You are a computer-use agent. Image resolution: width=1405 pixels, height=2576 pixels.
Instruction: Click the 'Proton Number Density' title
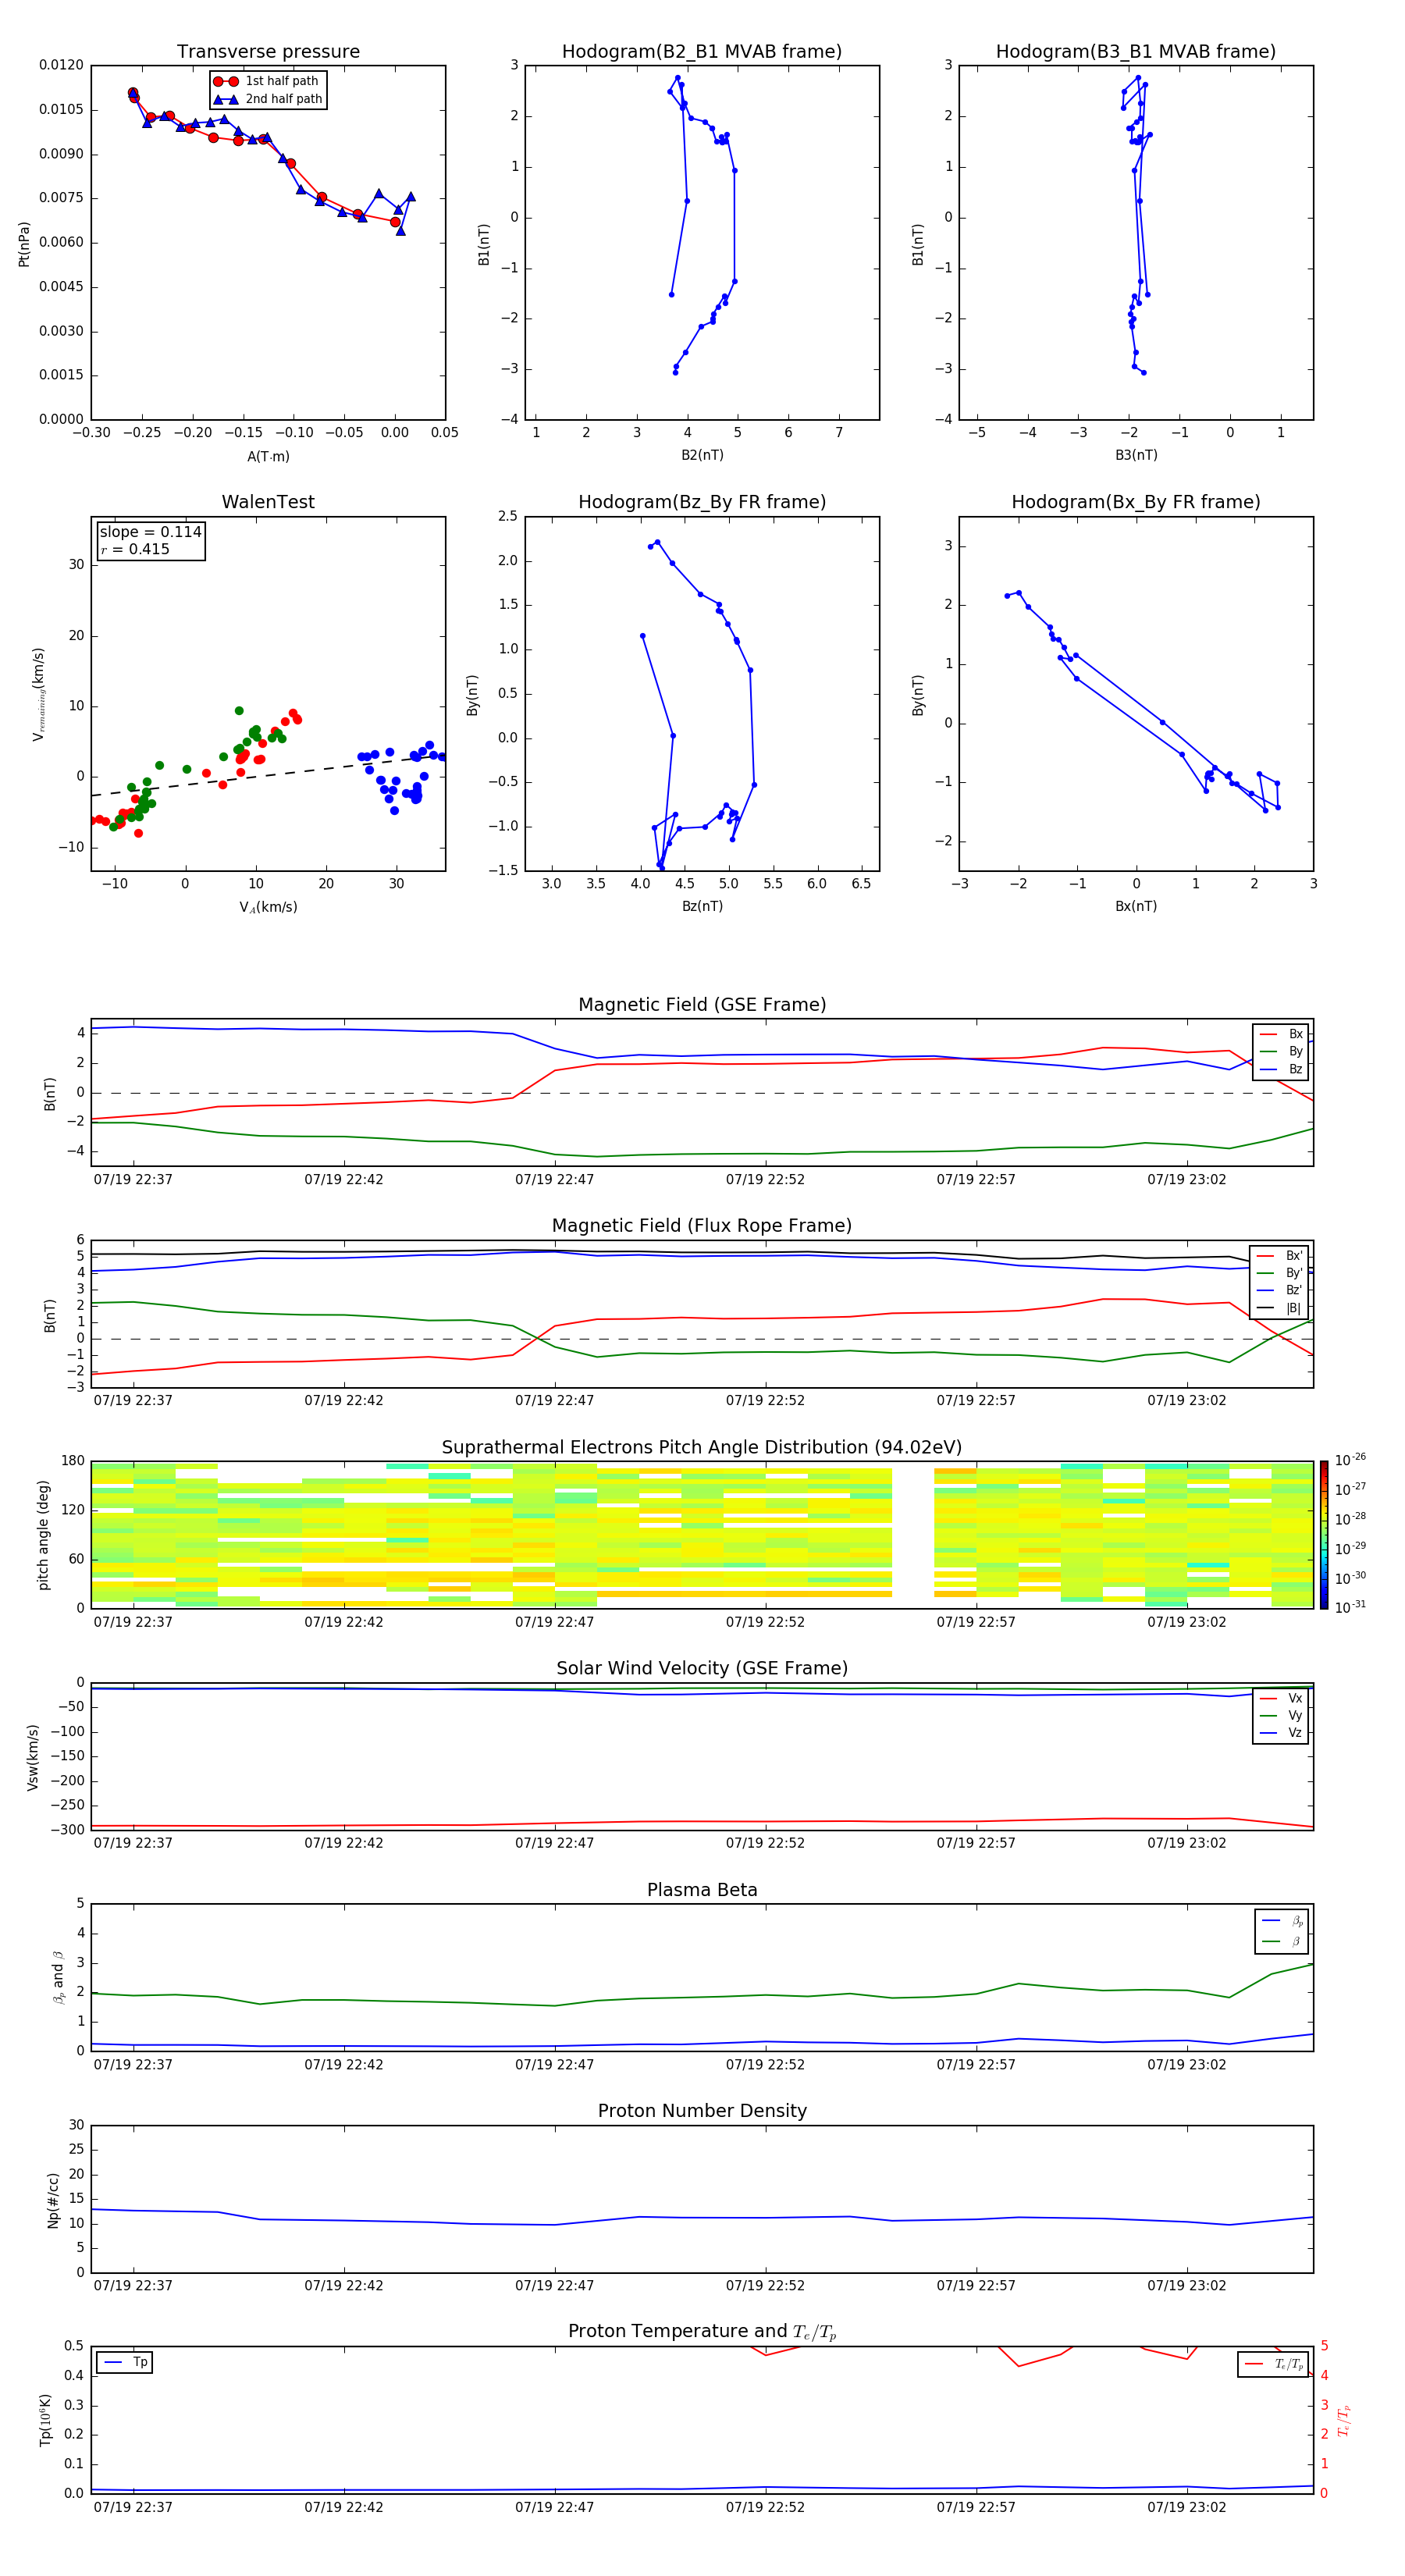tap(702, 2111)
